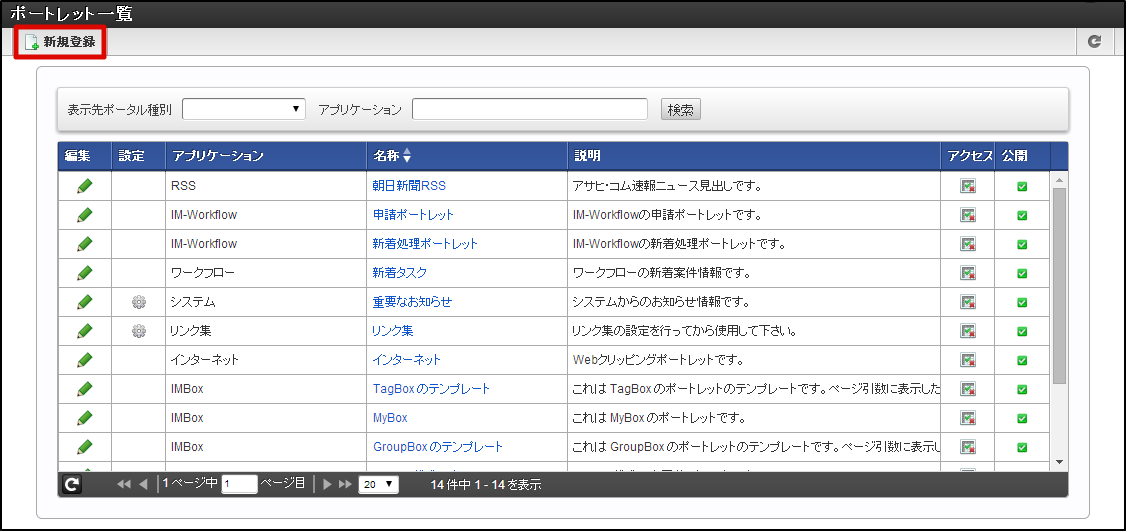Screen dimensions: 1126x531
Task: Click the アプリケーション search text field
Action: tap(529, 109)
